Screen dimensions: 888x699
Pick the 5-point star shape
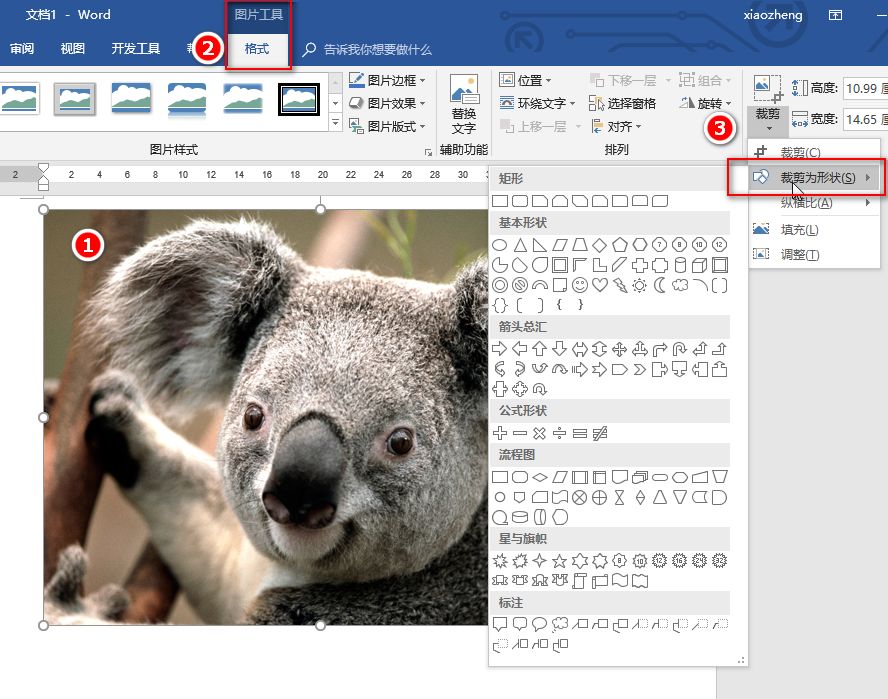pyautogui.click(x=560, y=560)
